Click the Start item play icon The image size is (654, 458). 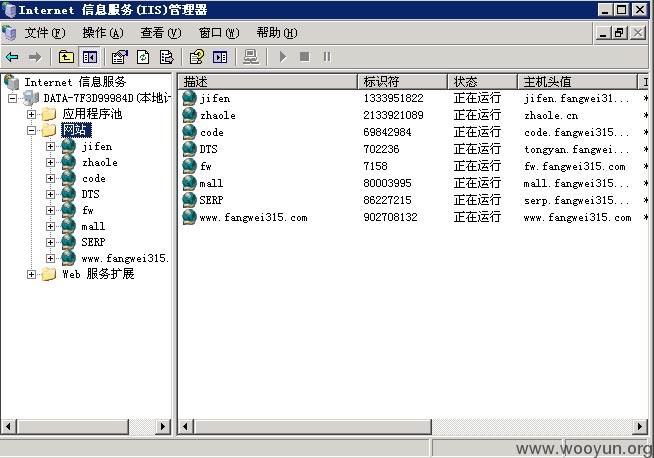283,57
